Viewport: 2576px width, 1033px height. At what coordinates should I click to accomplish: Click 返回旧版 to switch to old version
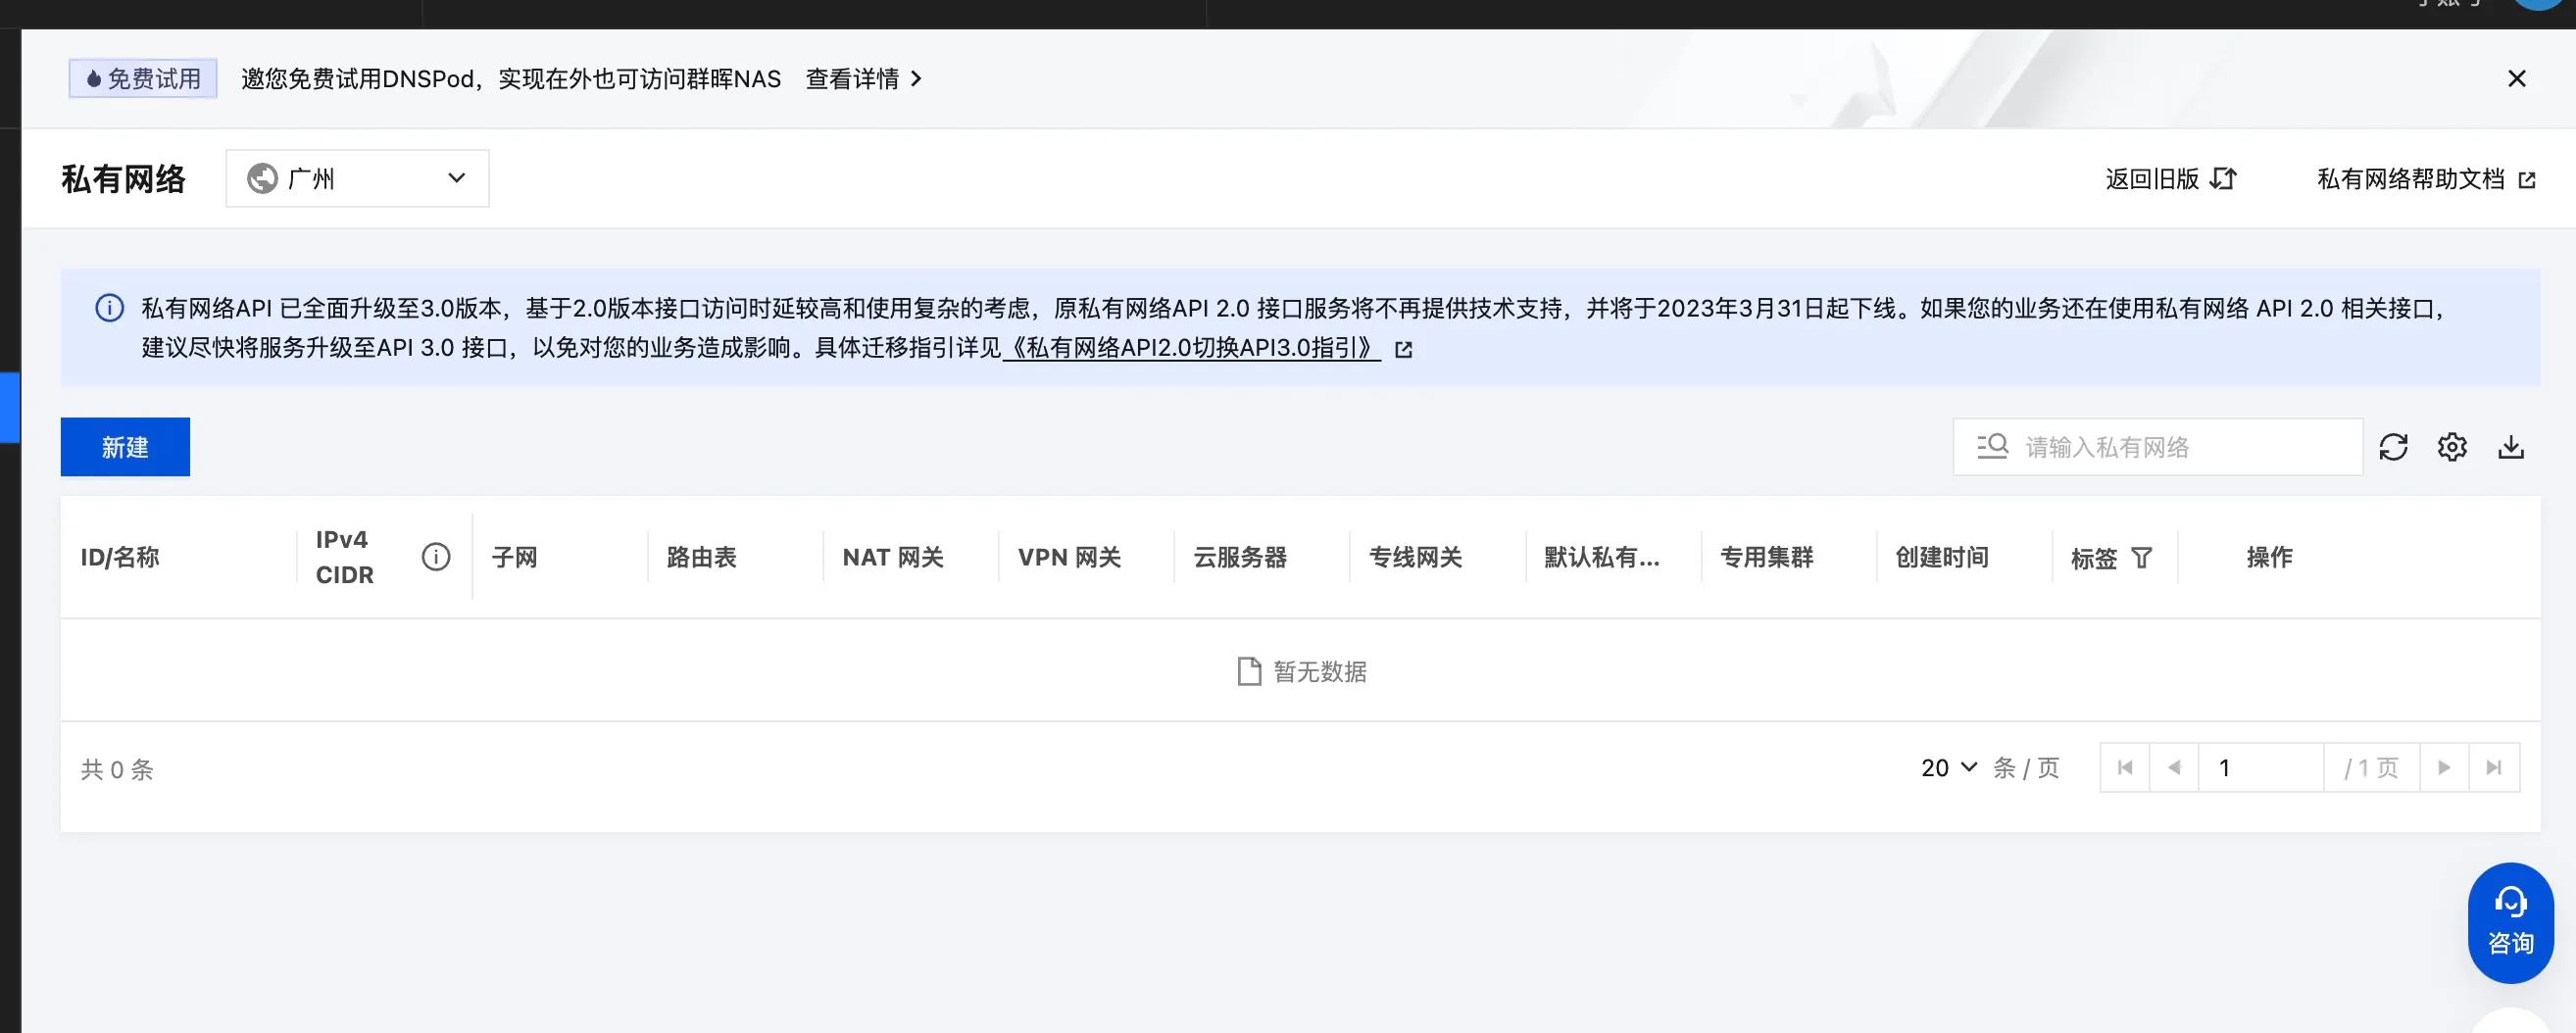[2153, 179]
